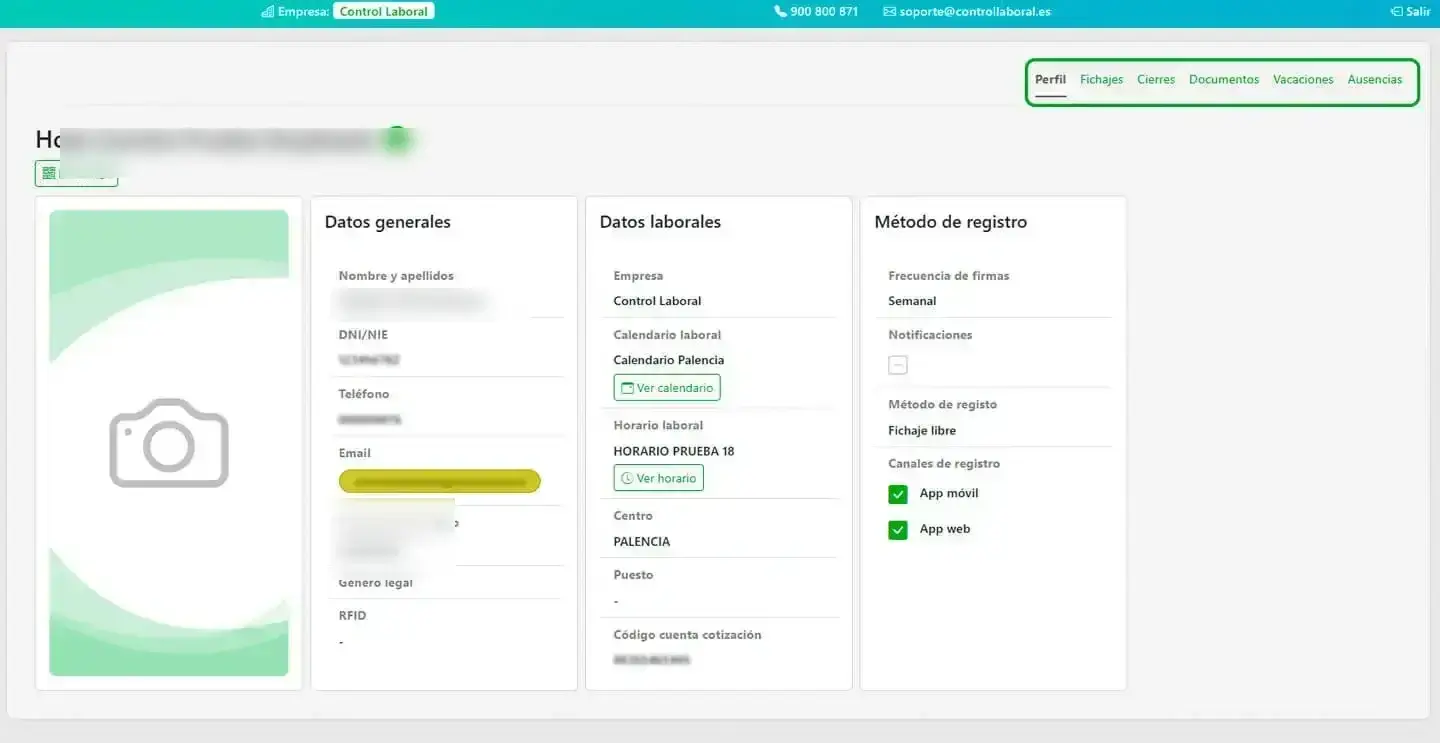Click the Semanal frequency value

pyautogui.click(x=912, y=301)
